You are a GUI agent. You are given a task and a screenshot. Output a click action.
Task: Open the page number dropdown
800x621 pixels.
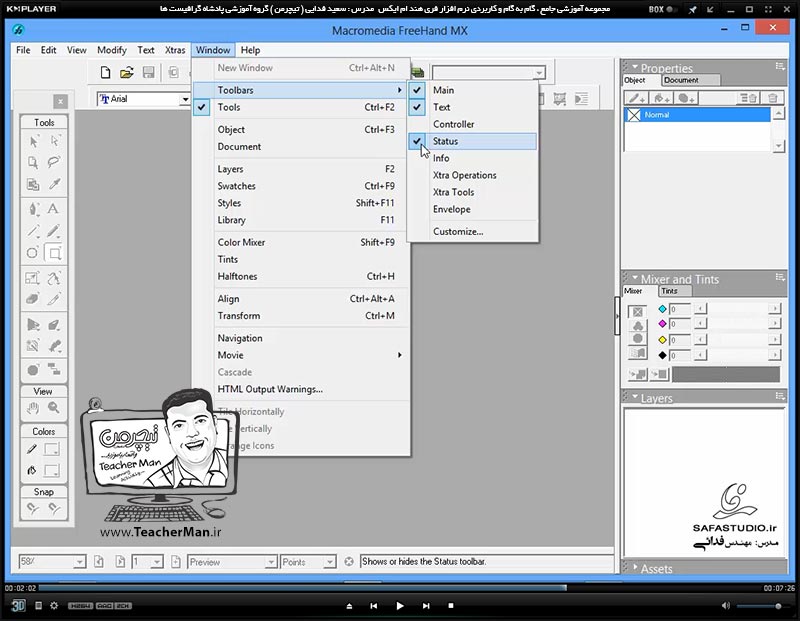click(x=157, y=562)
